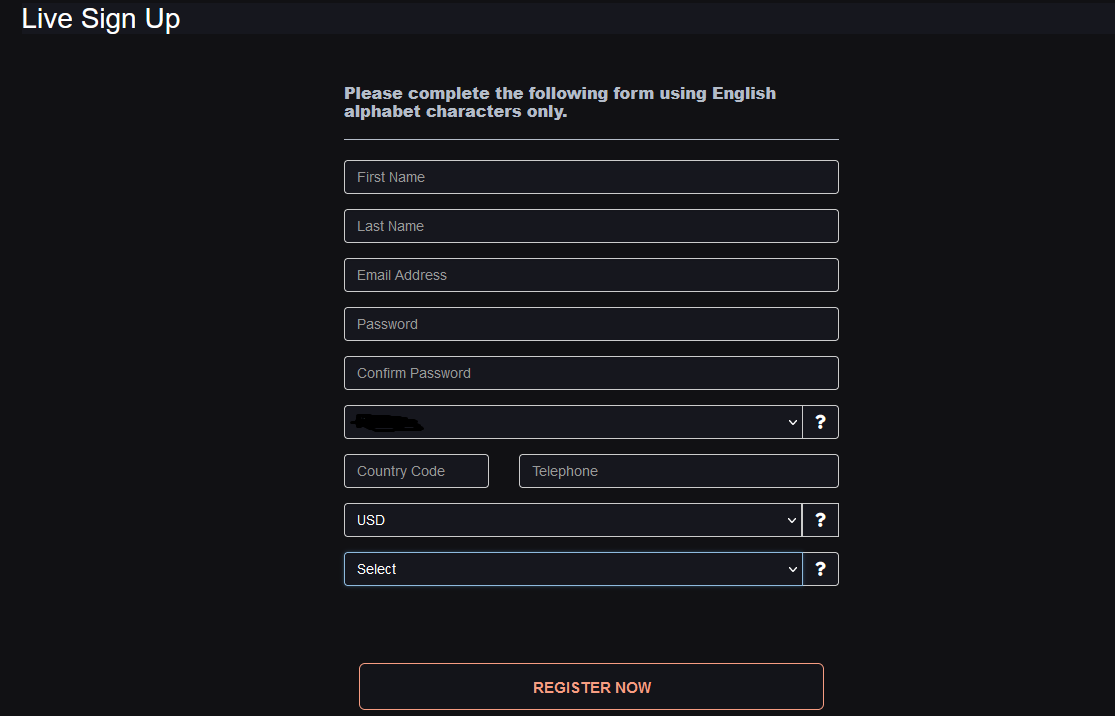Screen dimensions: 1115x716
Task: Open the bottom 'Select' dropdown list
Action: pos(573,569)
